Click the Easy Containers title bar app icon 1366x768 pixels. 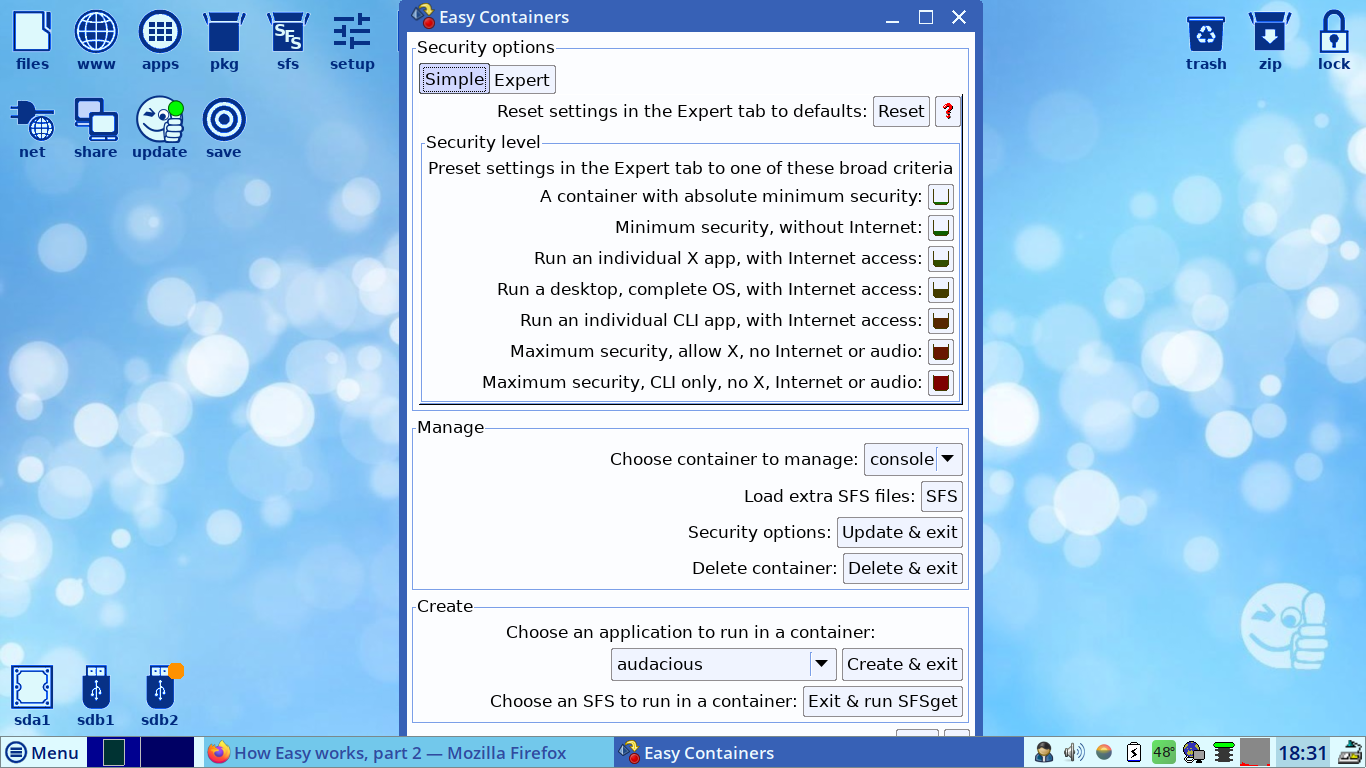point(422,17)
